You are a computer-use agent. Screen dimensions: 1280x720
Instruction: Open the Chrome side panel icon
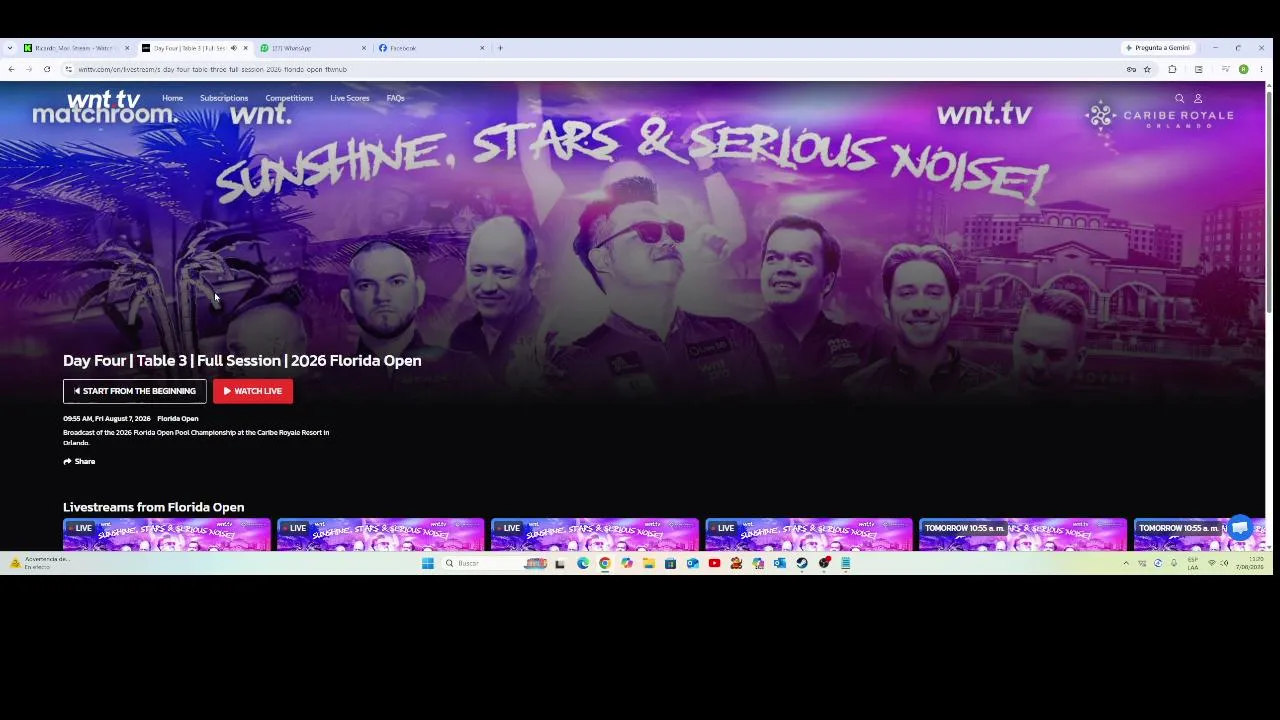(1198, 69)
